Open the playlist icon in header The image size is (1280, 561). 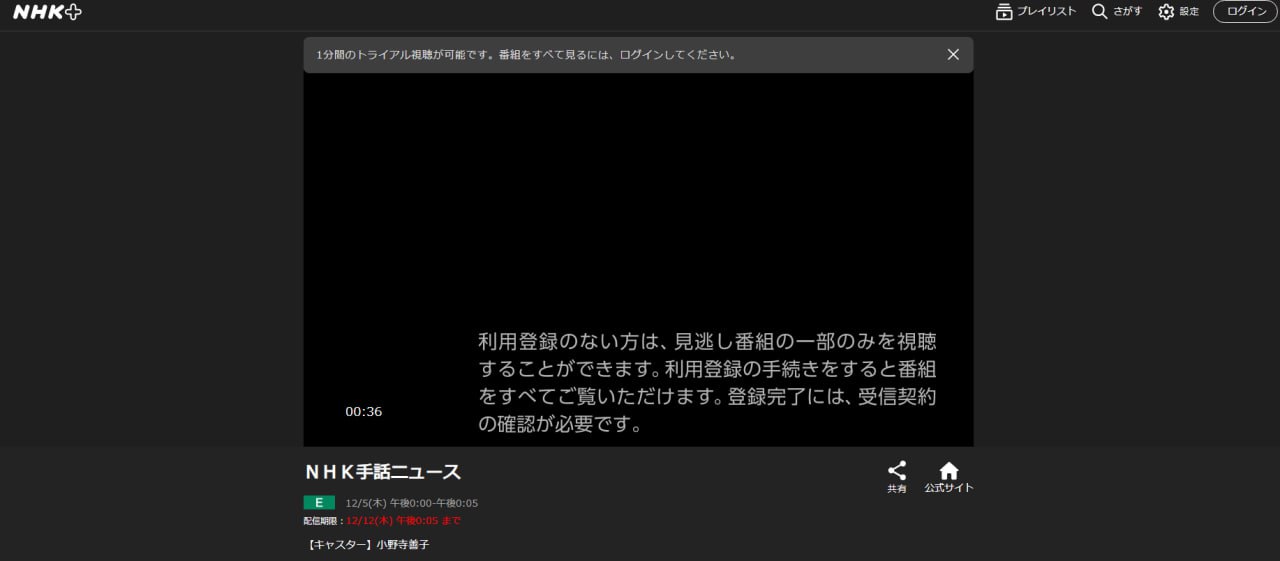pyautogui.click(x=1004, y=12)
